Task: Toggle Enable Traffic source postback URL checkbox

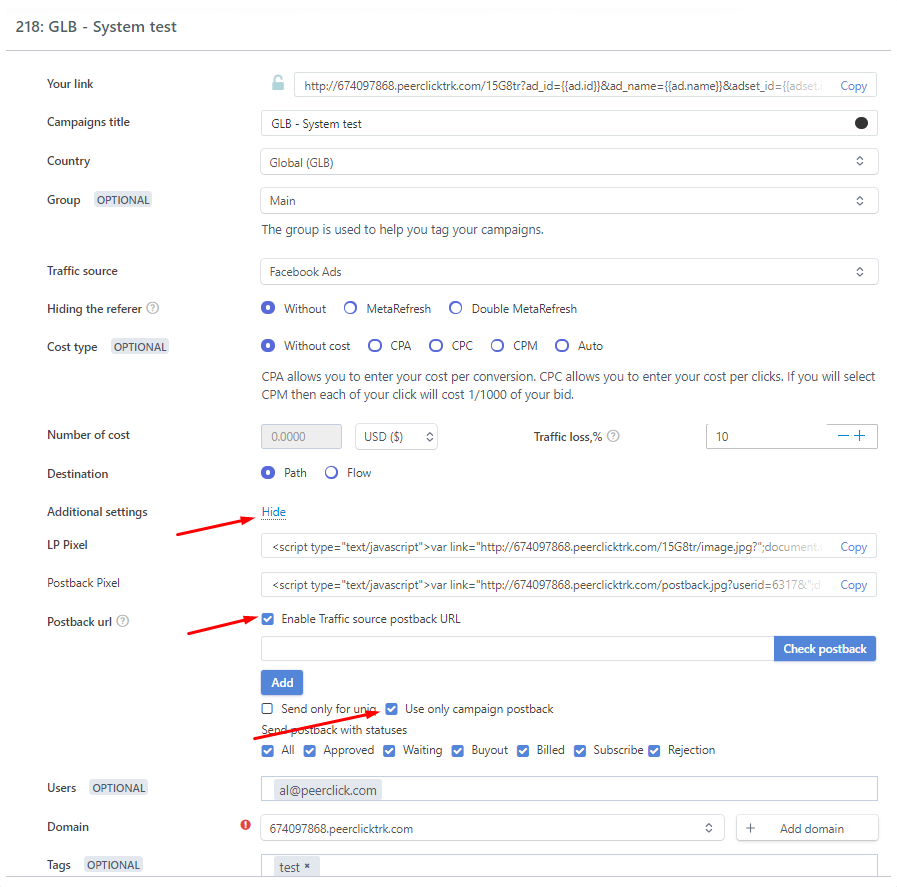Action: pyautogui.click(x=268, y=619)
